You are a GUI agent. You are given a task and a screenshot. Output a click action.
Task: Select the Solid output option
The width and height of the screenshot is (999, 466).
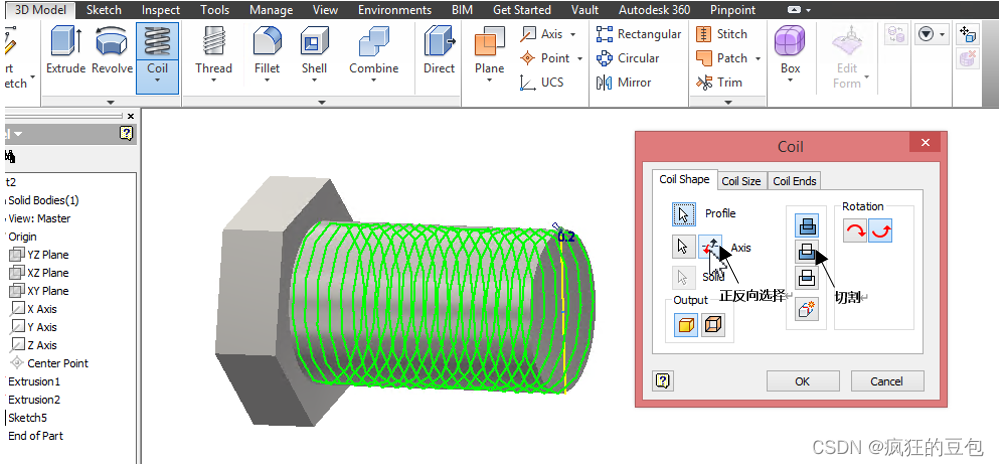(x=686, y=326)
